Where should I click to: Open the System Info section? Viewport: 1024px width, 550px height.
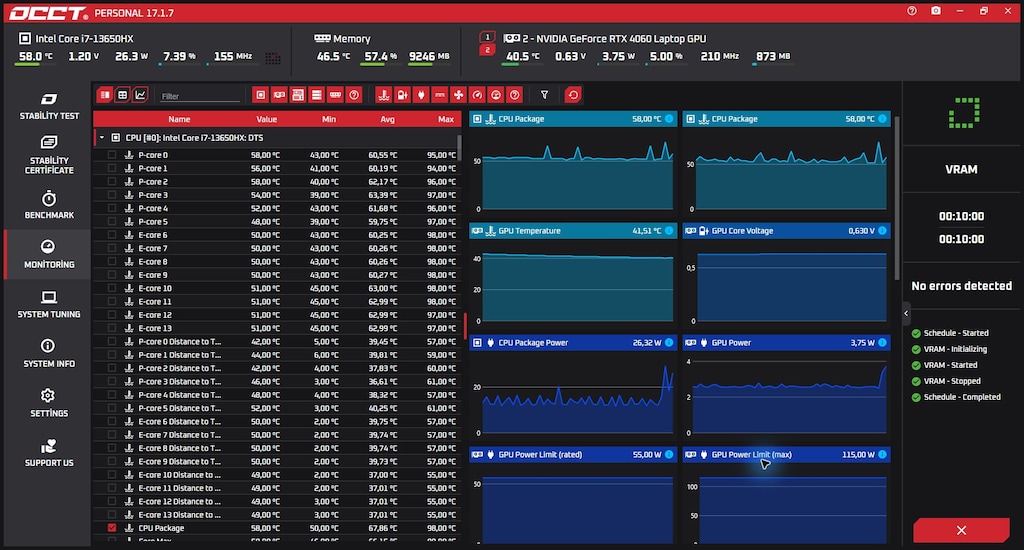(x=49, y=354)
